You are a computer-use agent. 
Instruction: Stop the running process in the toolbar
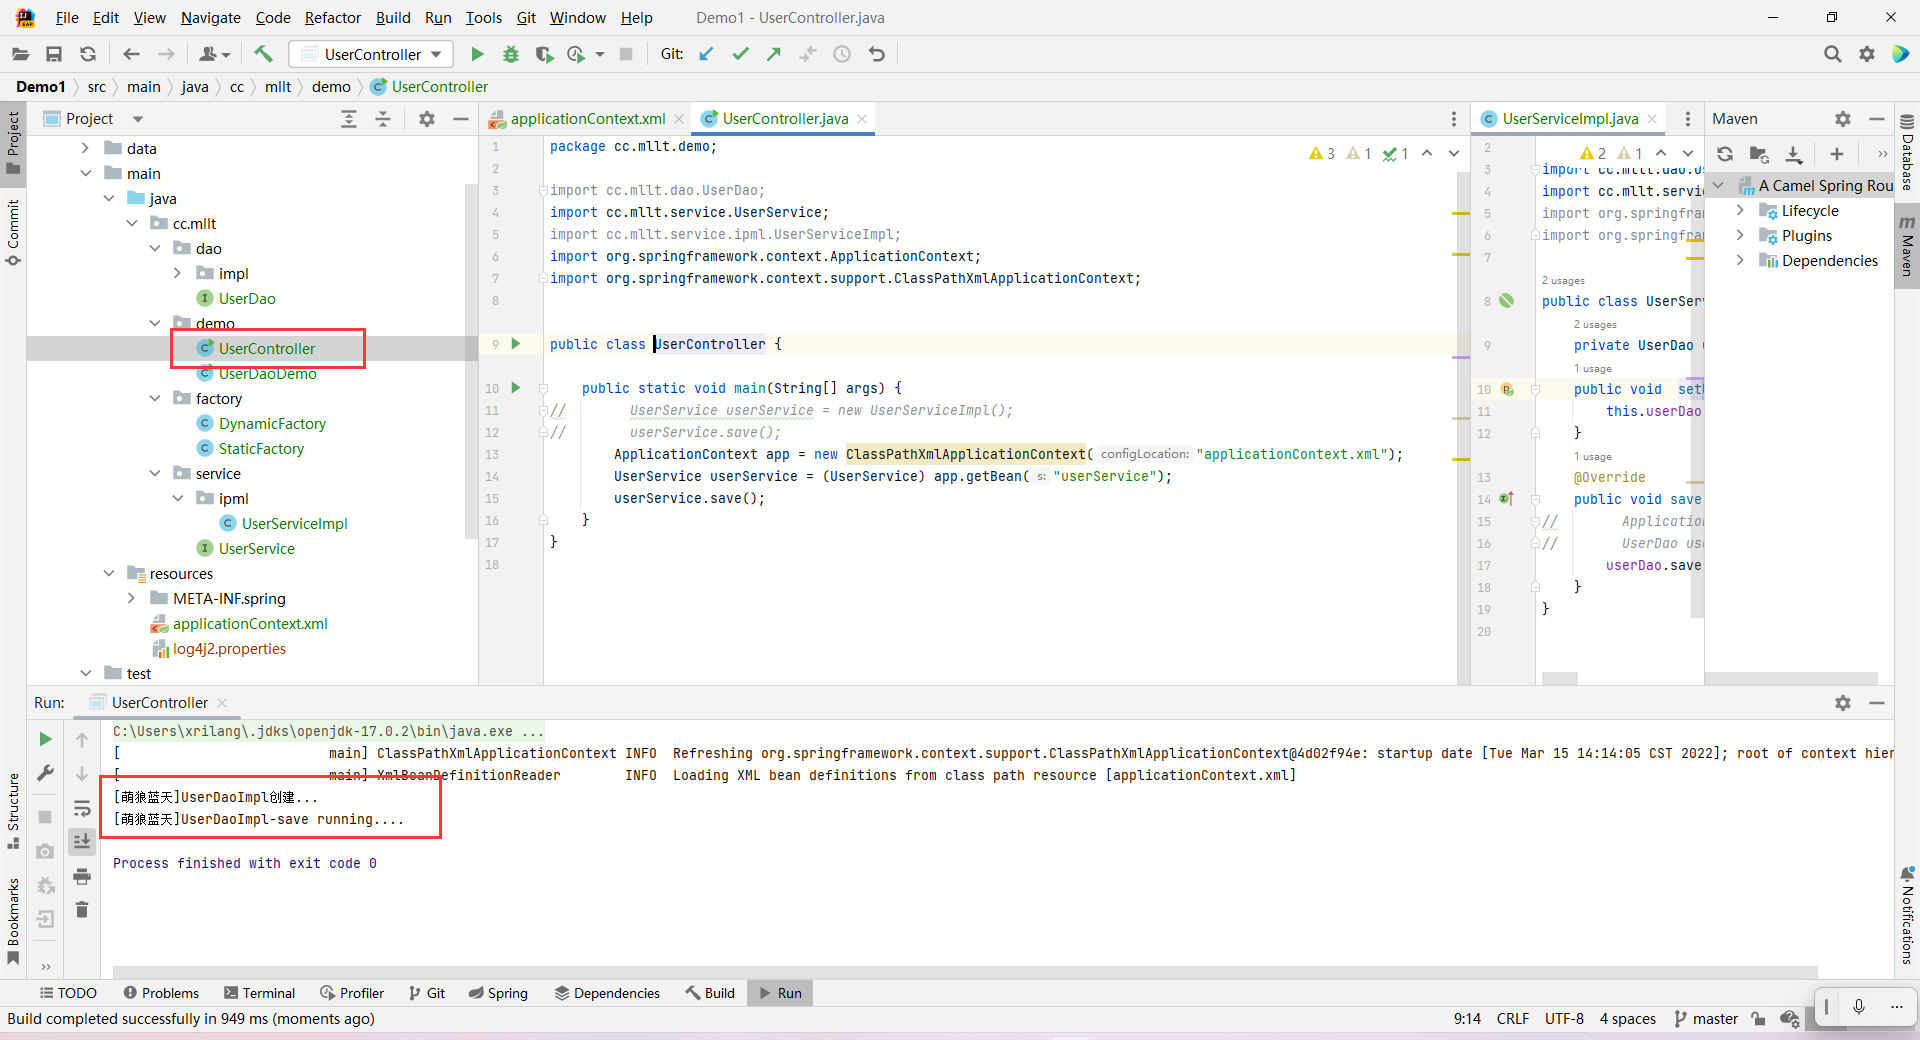pos(626,54)
